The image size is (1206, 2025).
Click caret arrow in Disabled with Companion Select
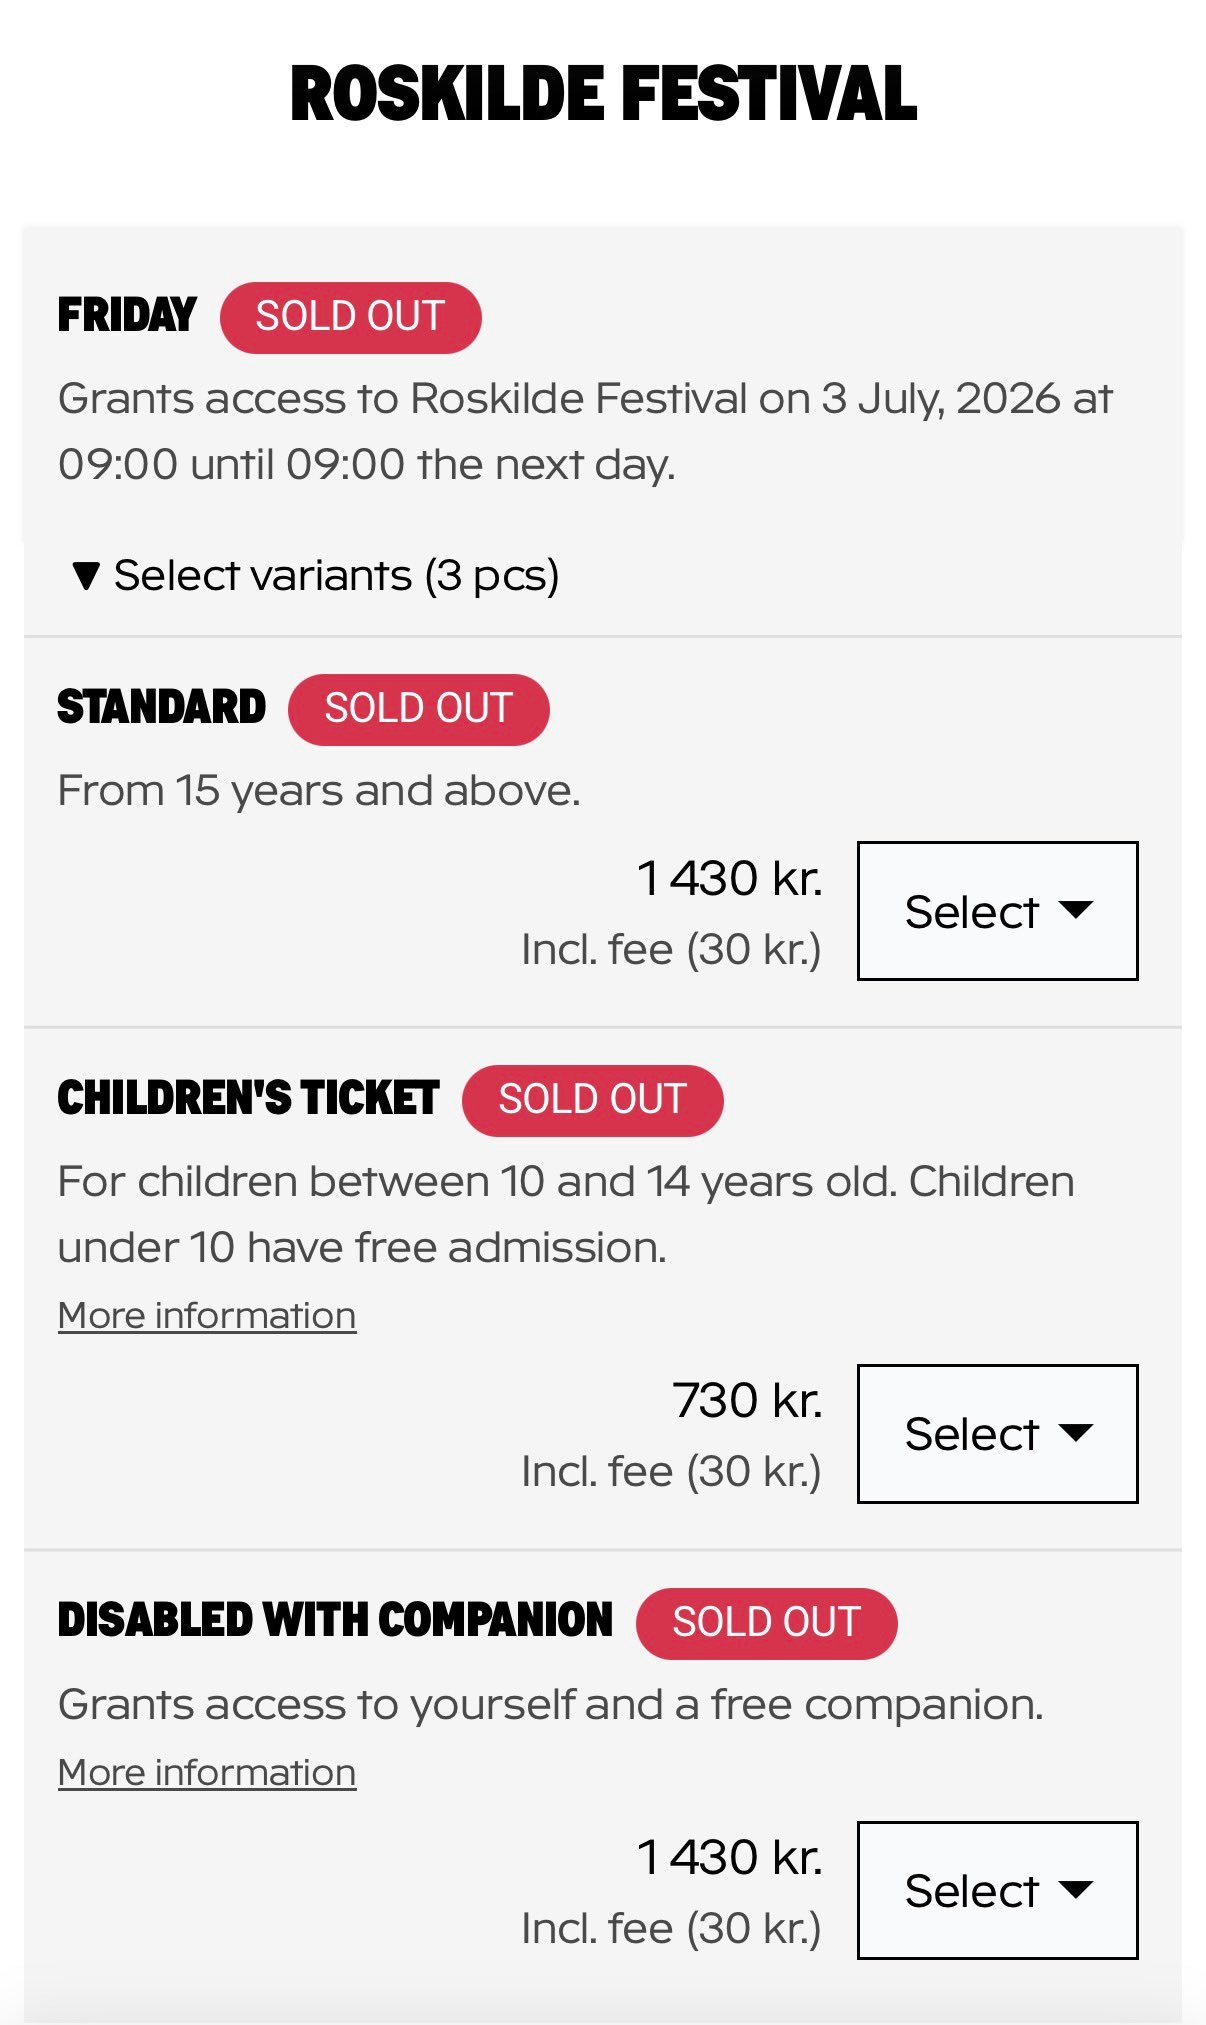click(x=1076, y=1889)
